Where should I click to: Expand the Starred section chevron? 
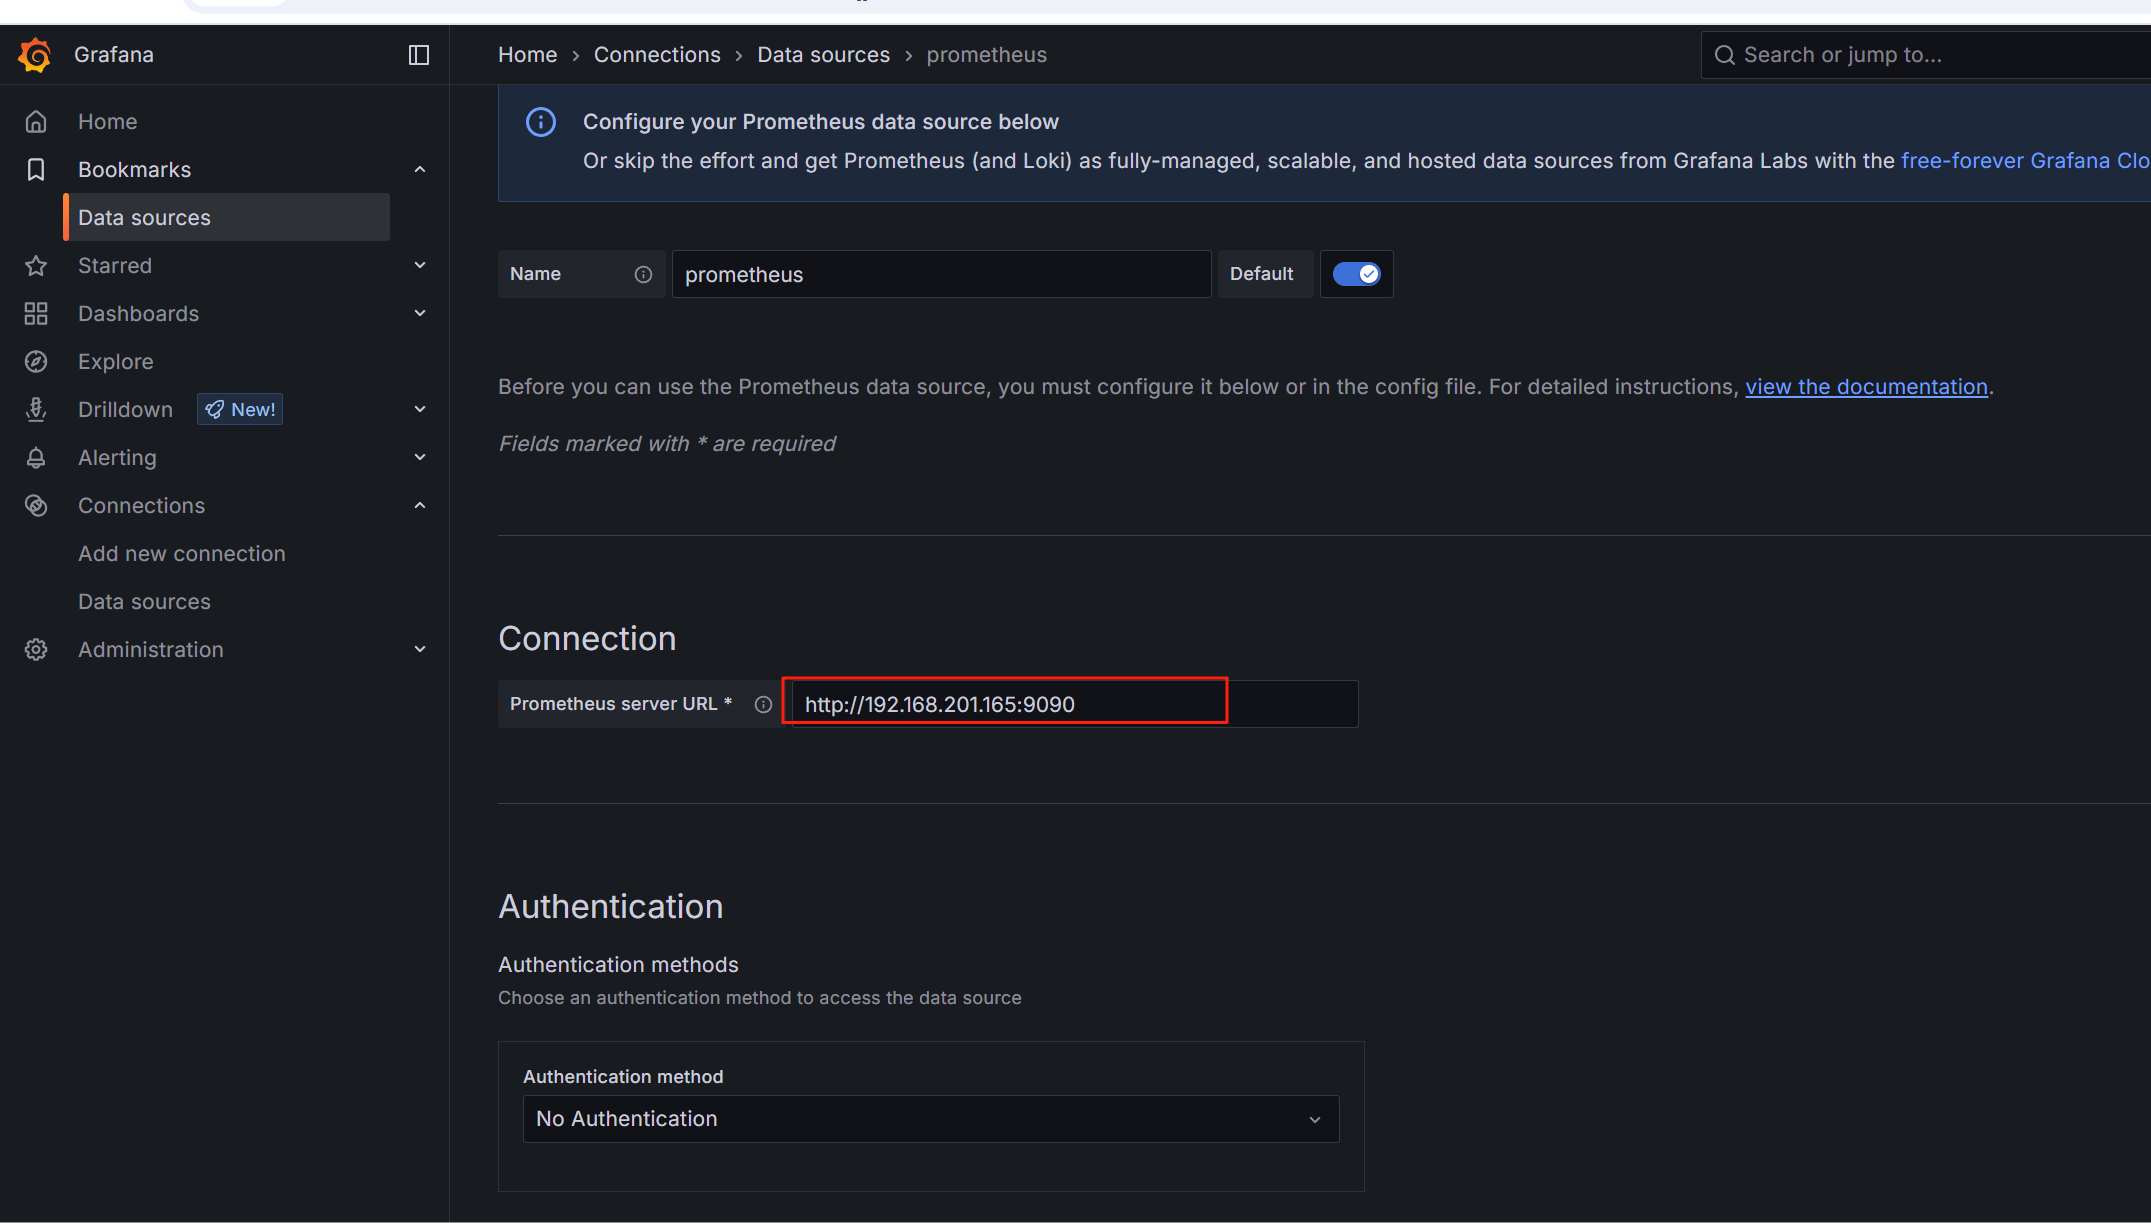[420, 266]
